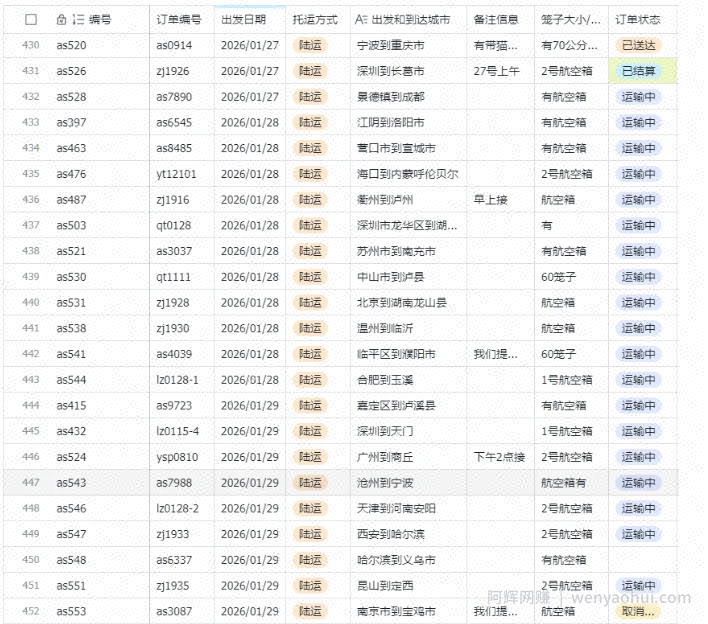Select order number lz0128-1
This screenshot has width=708, height=624.
click(x=177, y=380)
